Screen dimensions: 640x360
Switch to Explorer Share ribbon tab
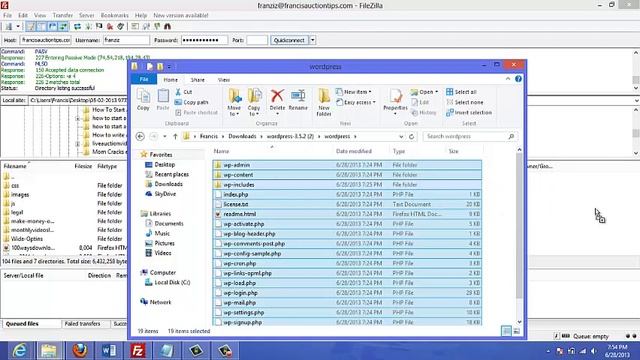(198, 80)
